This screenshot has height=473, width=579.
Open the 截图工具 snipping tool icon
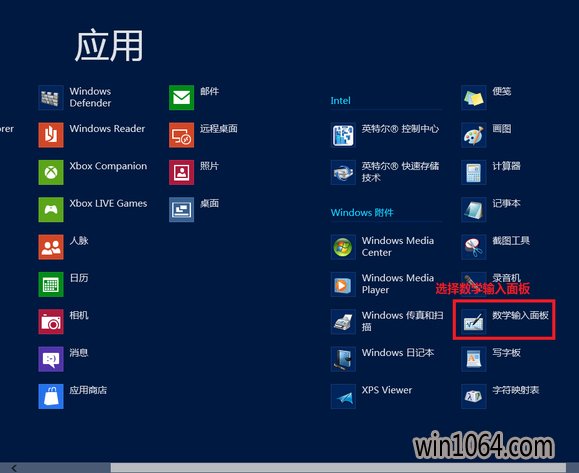coord(474,247)
